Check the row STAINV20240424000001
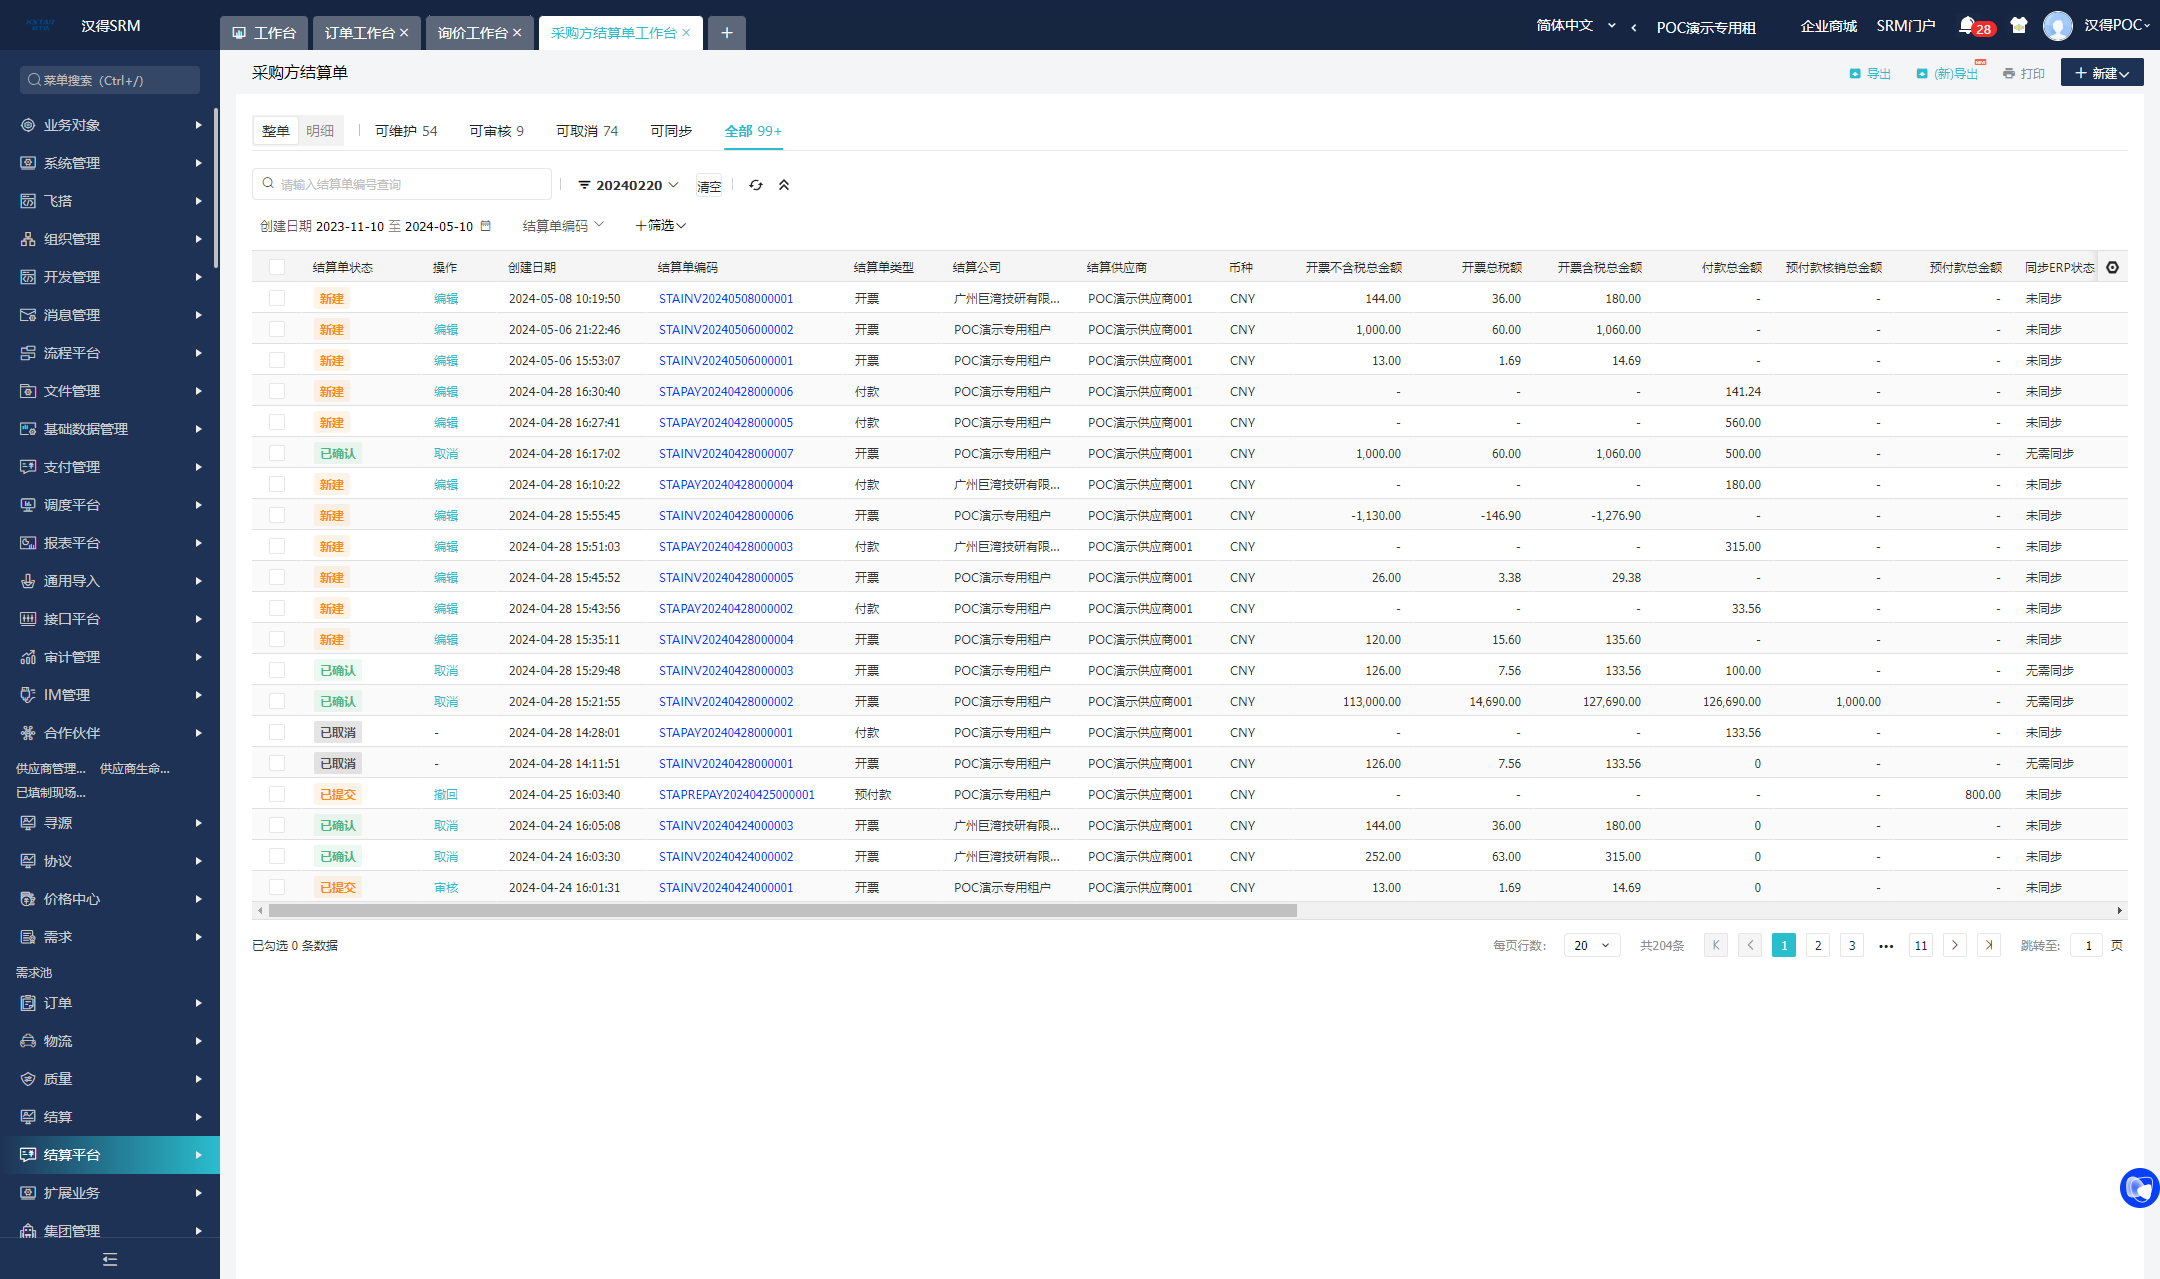Viewport: 2160px width, 1279px height. (x=277, y=887)
